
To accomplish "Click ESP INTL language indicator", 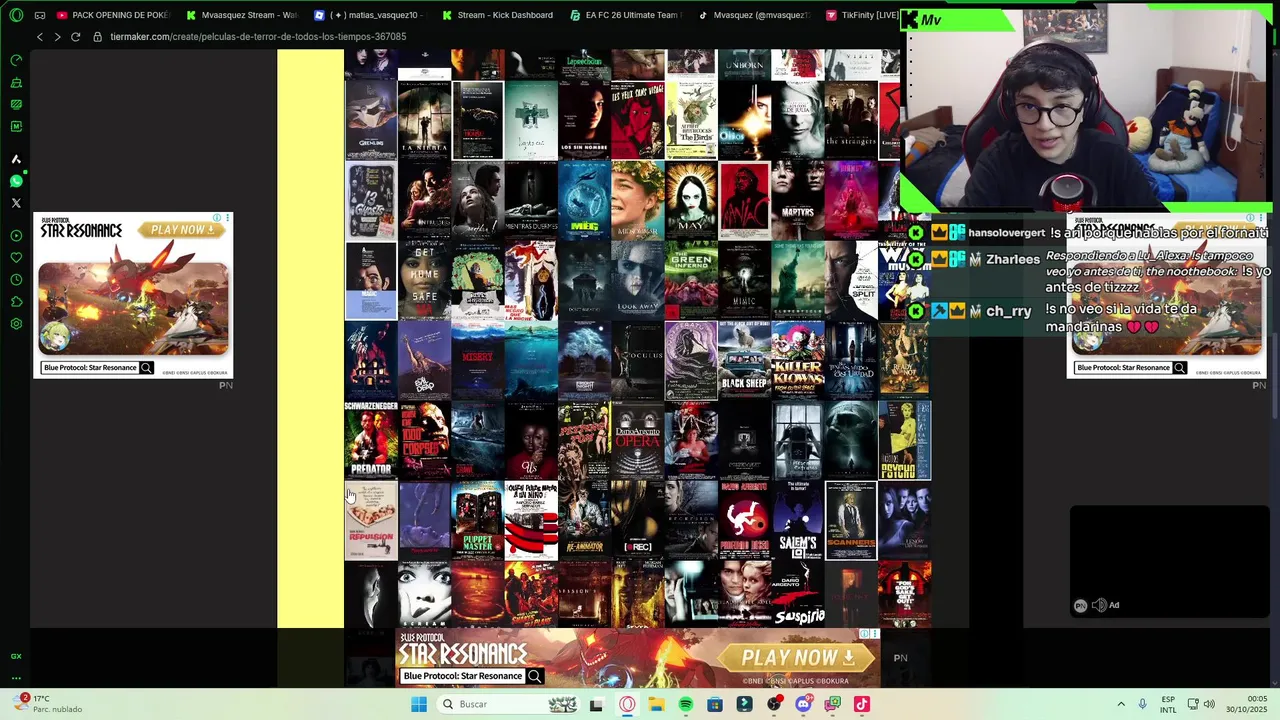I will tap(1168, 704).
